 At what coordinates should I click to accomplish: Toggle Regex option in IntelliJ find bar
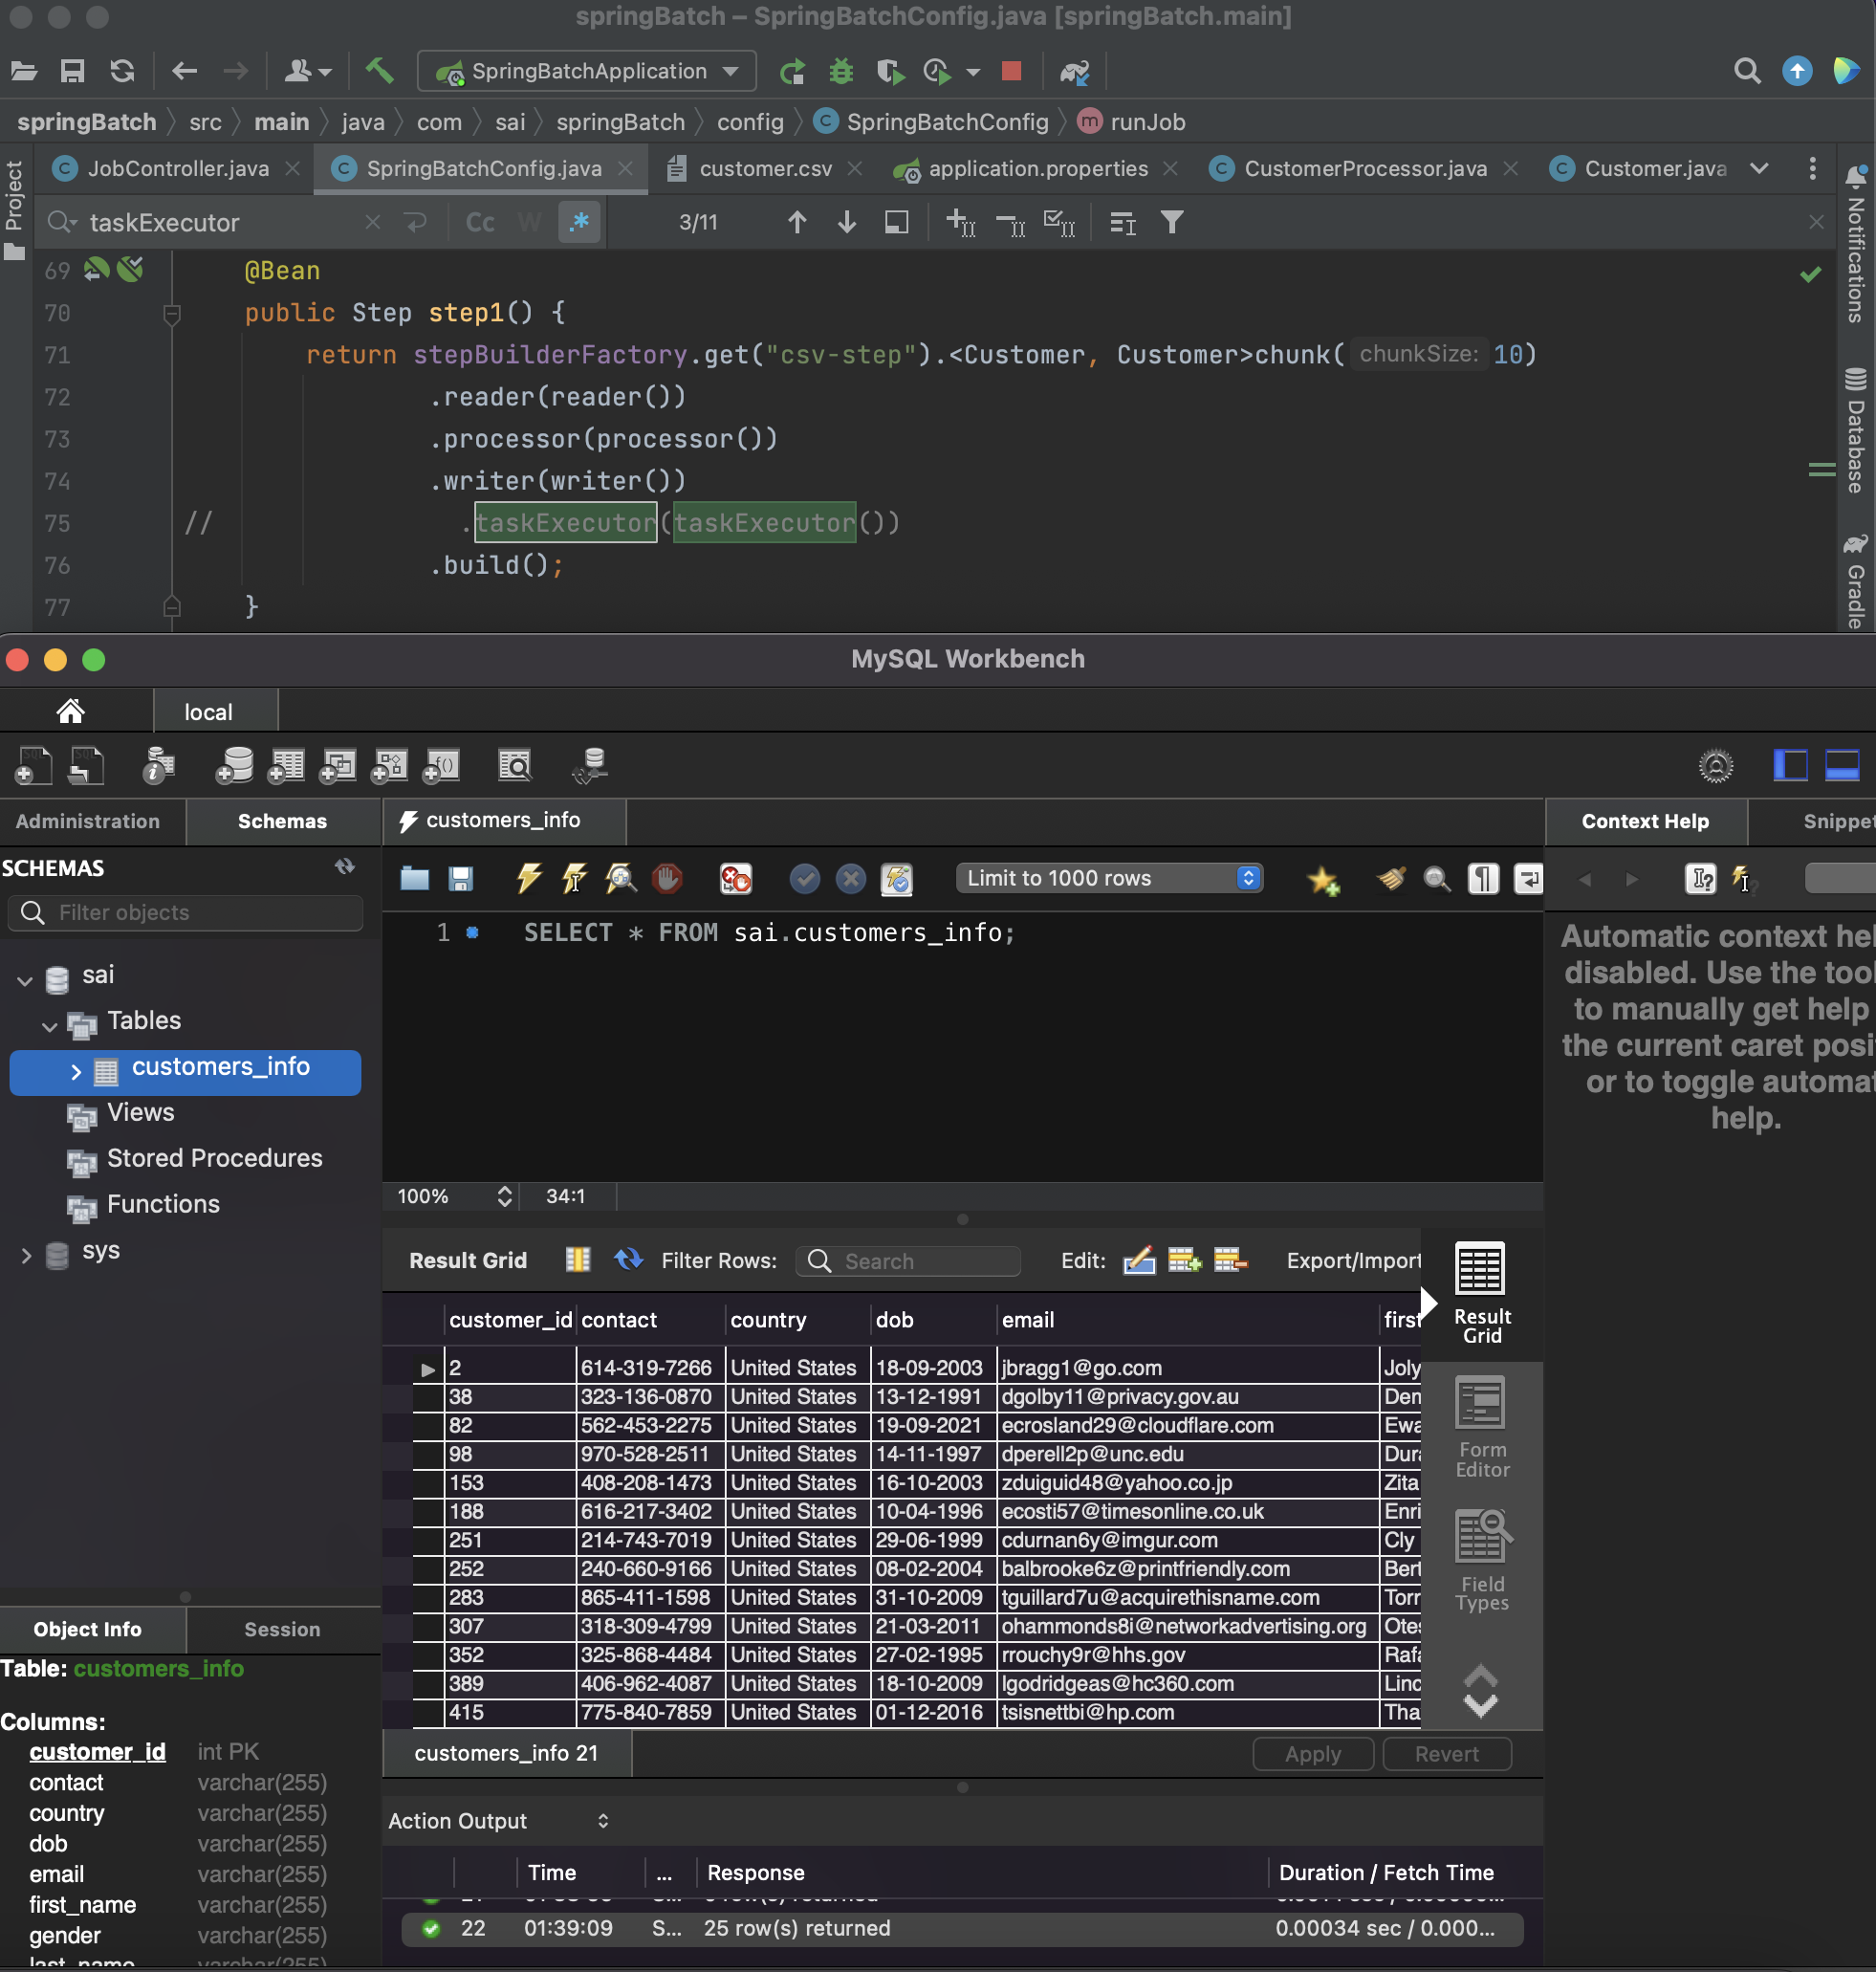(579, 222)
